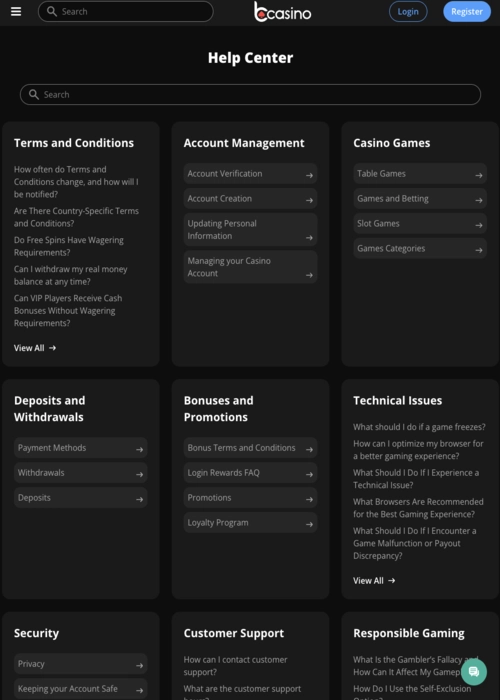Image resolution: width=500 pixels, height=700 pixels.
Task: Focus the Help Center search field
Action: 250,95
